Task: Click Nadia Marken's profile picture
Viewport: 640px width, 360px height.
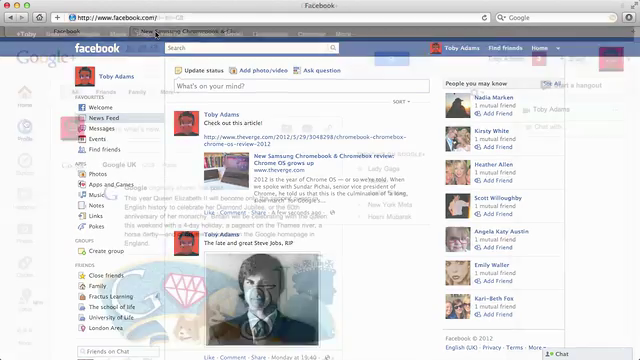Action: pos(458,106)
